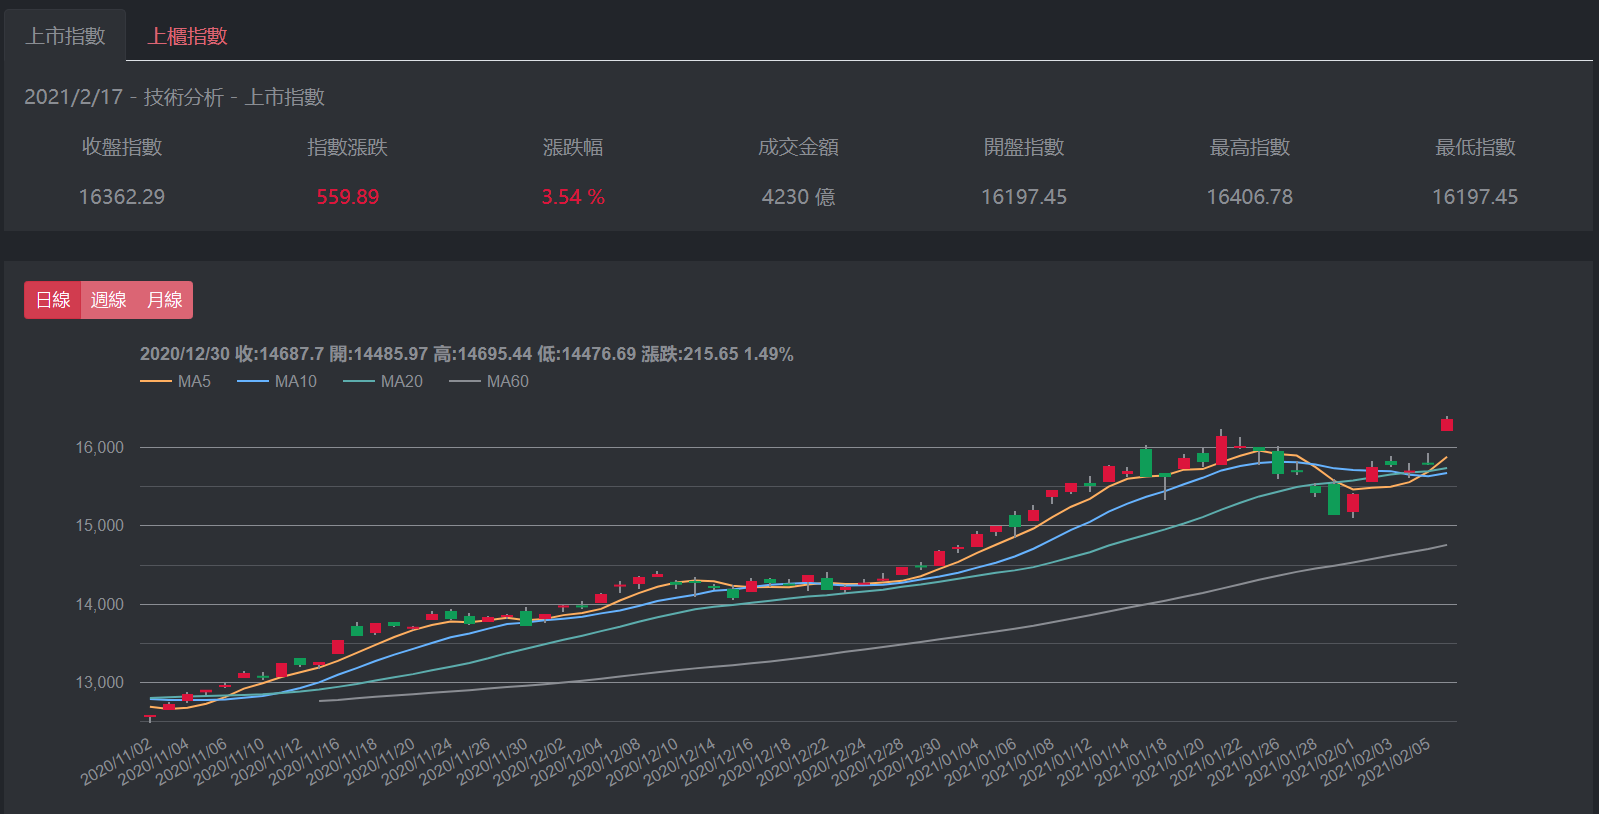The image size is (1599, 814).
Task: Click the 16,000 y-axis label
Action: 100,447
